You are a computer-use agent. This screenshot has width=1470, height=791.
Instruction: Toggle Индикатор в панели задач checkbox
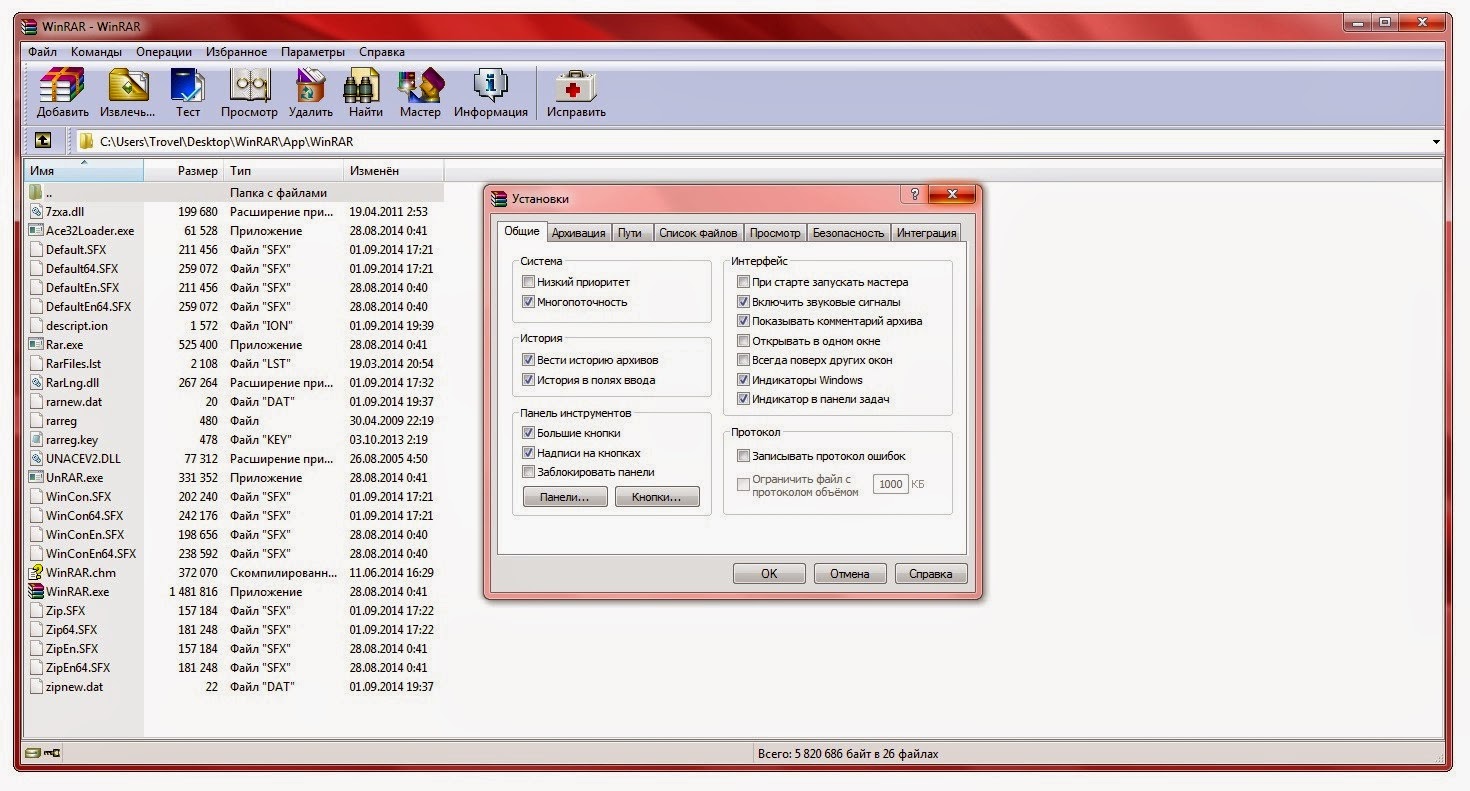[x=743, y=398]
